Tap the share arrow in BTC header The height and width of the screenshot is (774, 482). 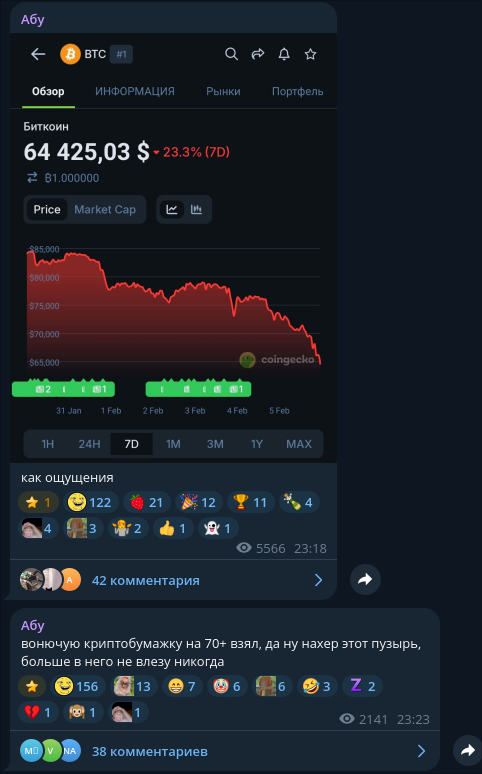258,54
